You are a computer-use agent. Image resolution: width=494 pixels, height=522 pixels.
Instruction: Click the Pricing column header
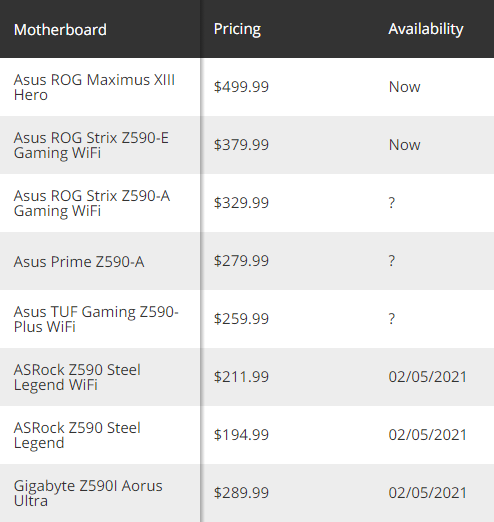237,29
